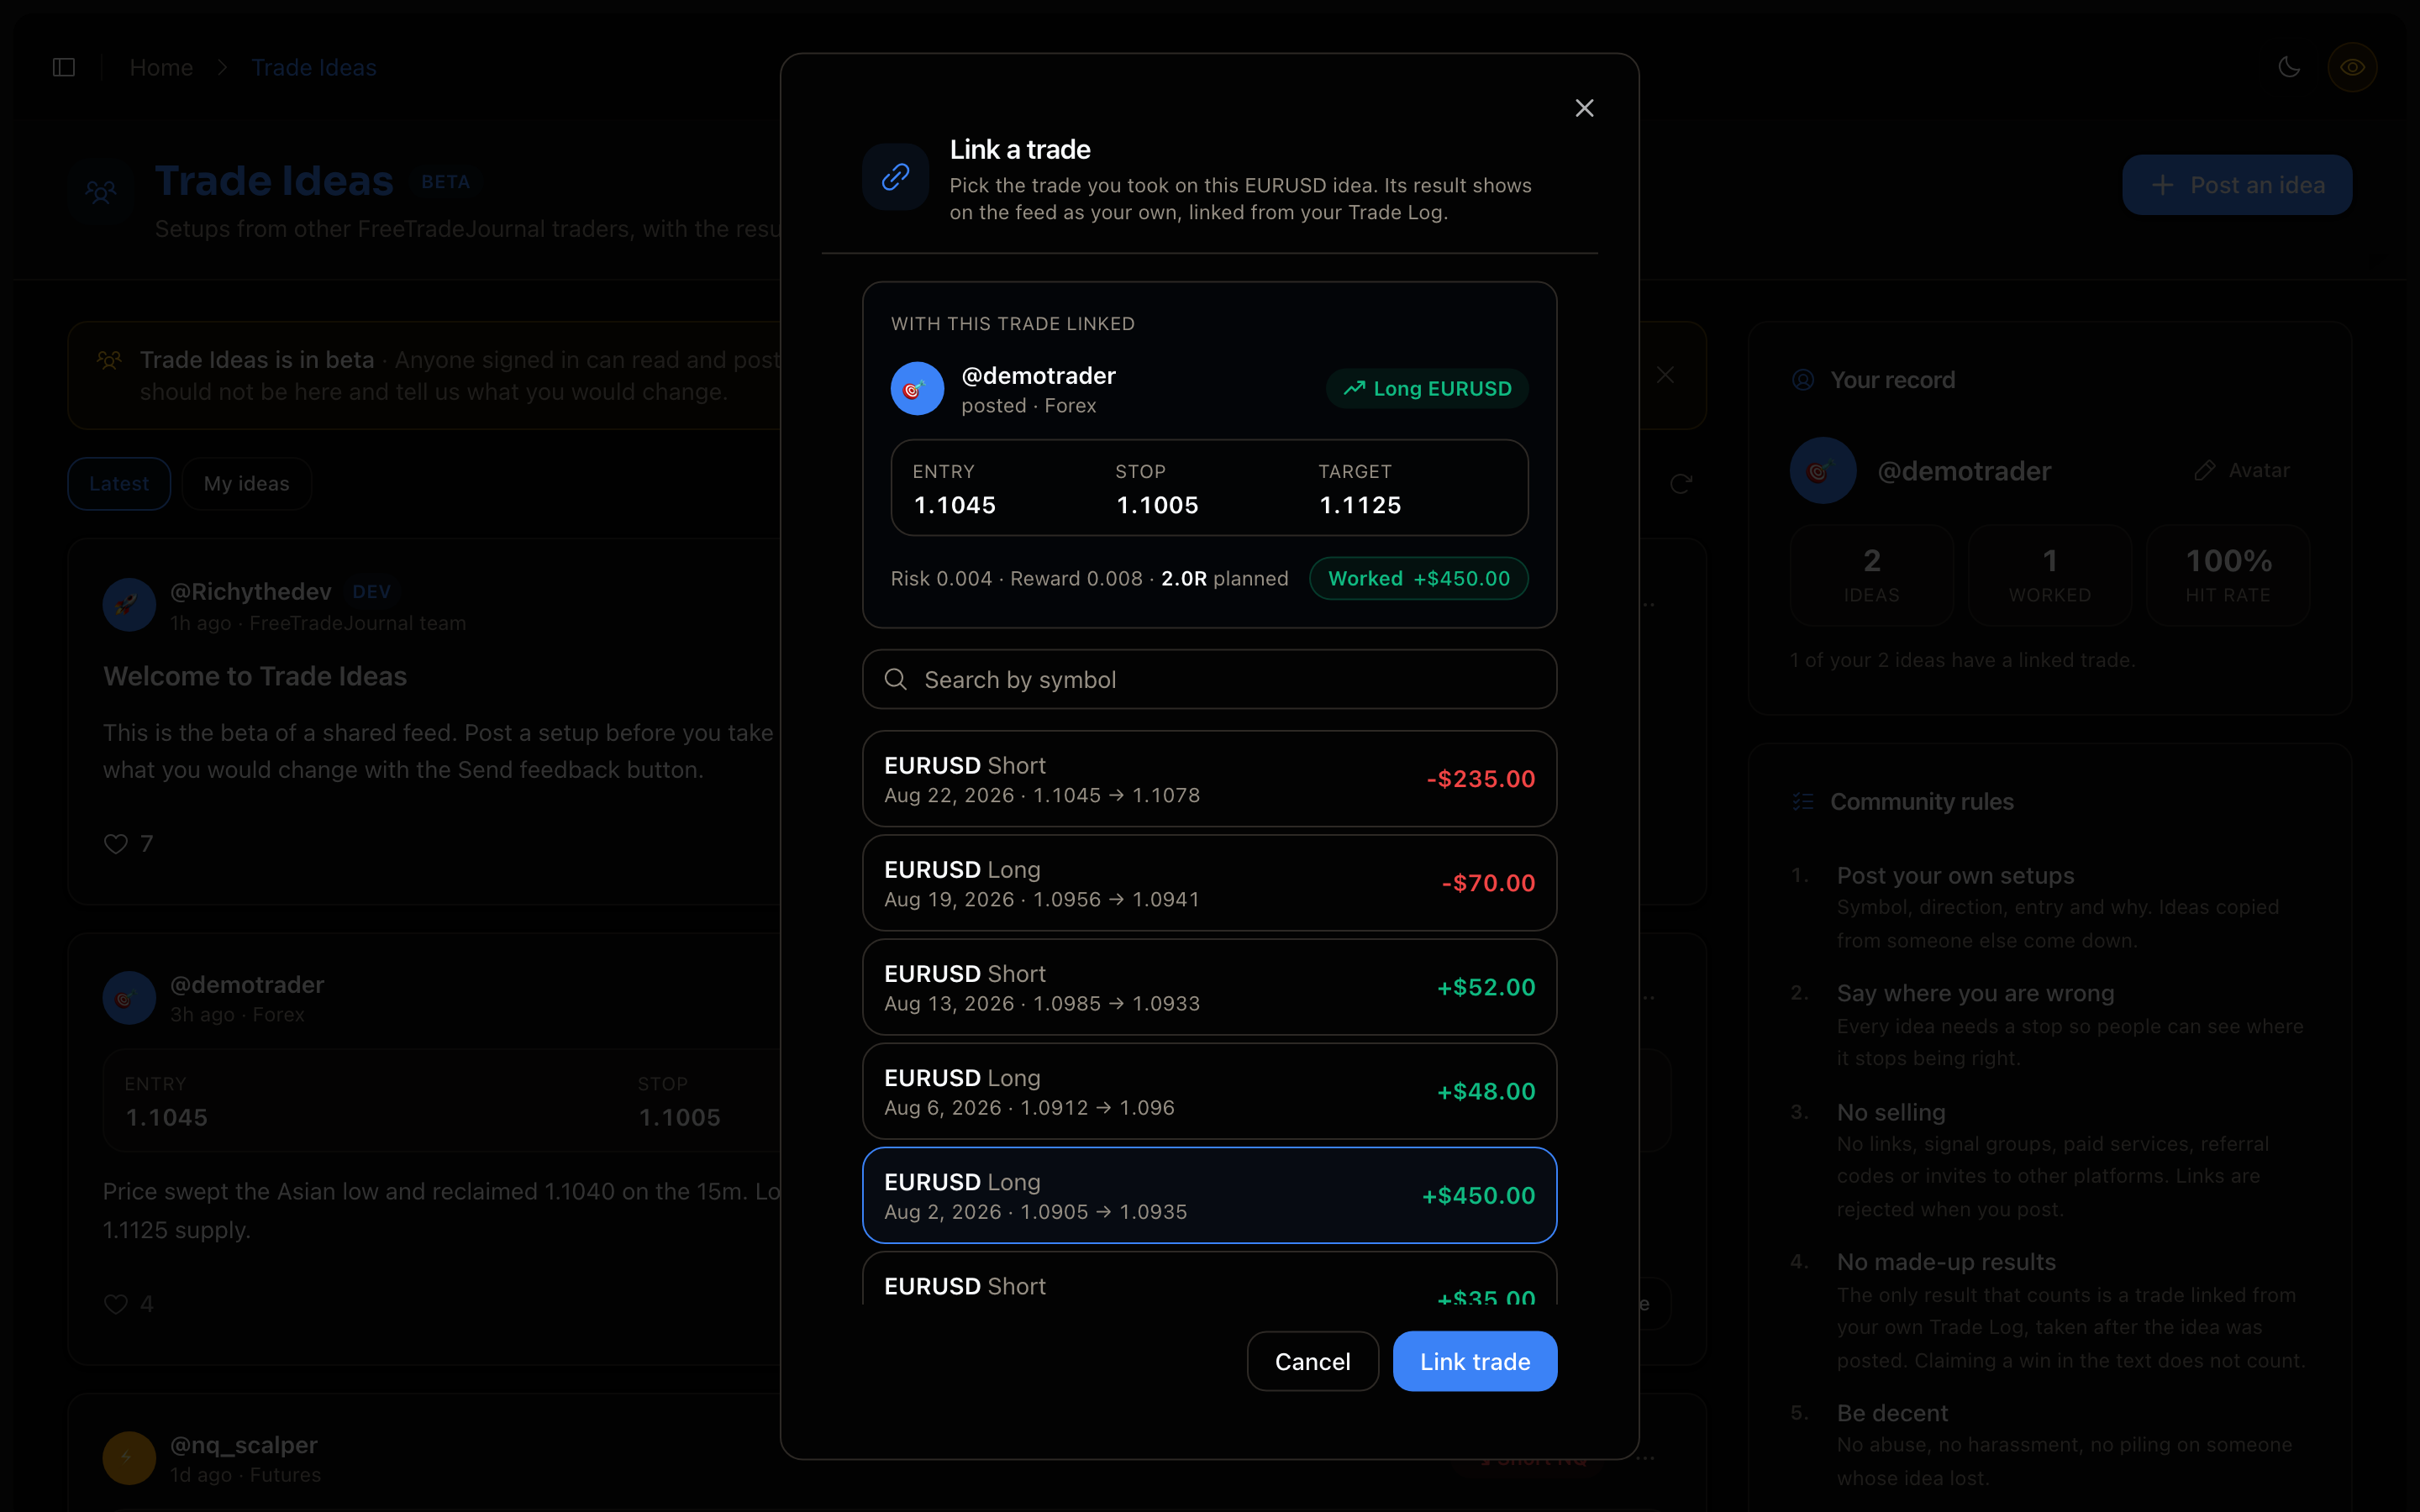Click the BETA tag next to Trade Ideas
This screenshot has height=1512, width=2420.
click(445, 182)
